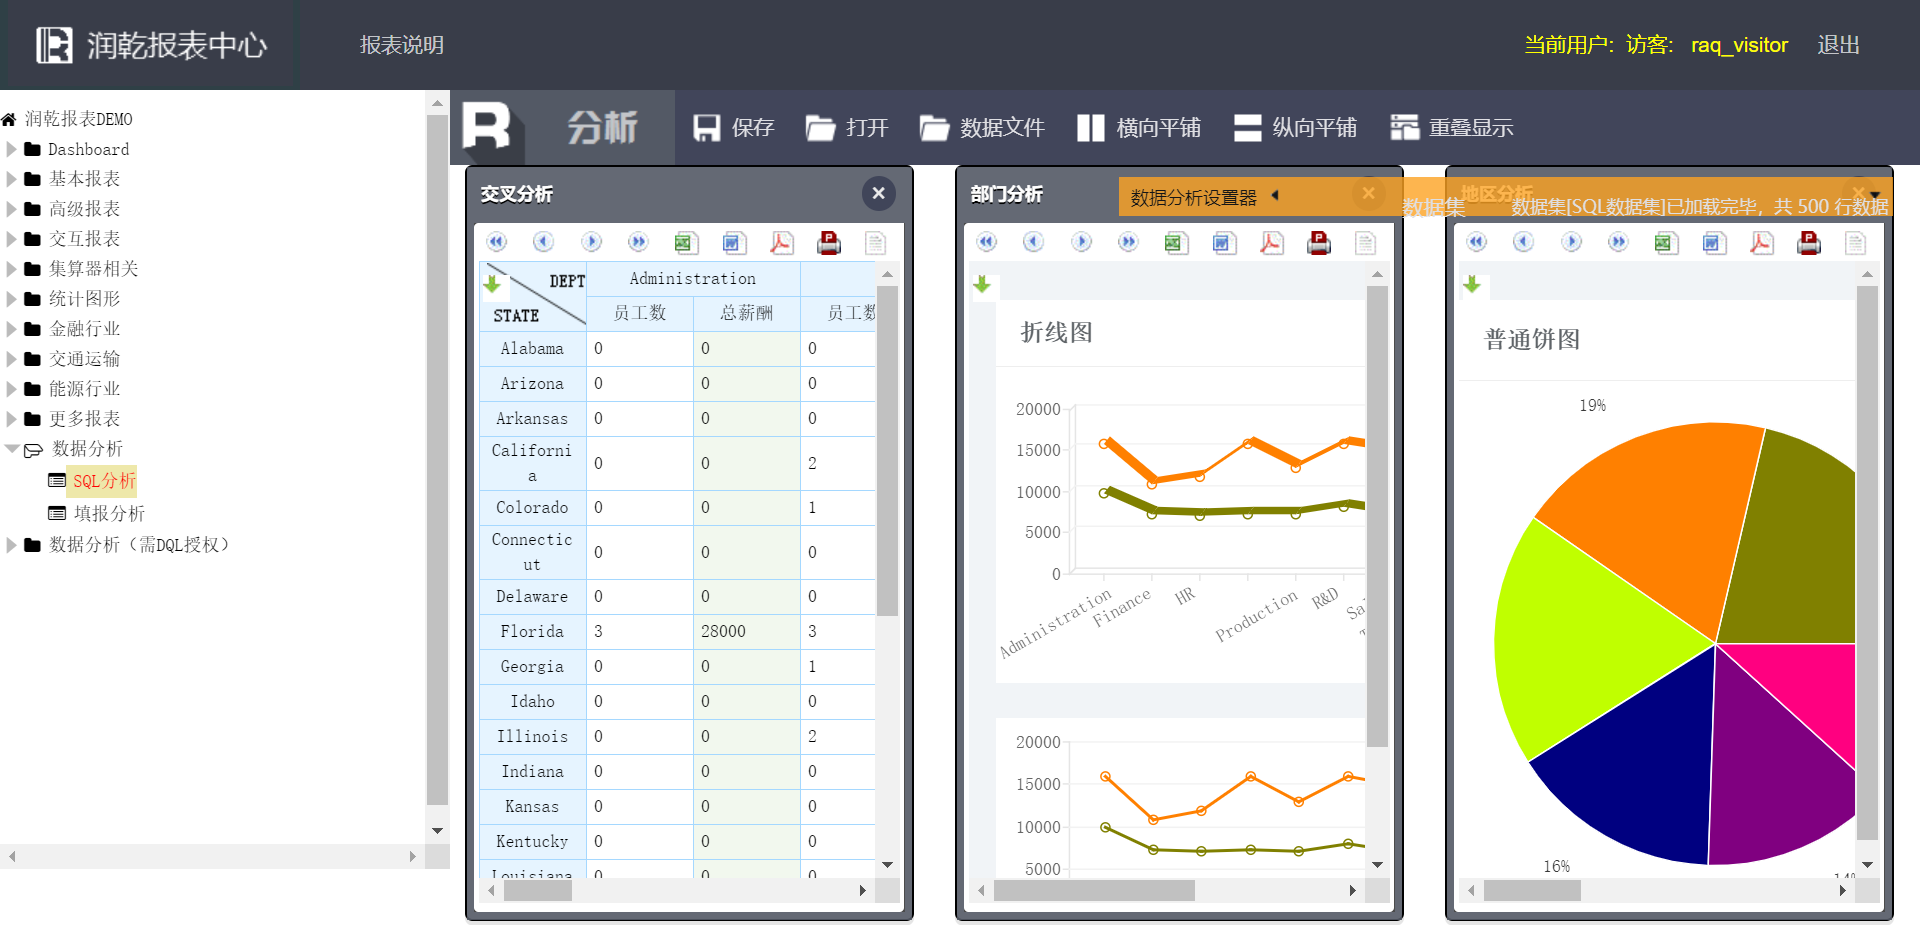1920x925 pixels.
Task: Expand 数据分析（需DQL授权）folder
Action: pos(12,545)
